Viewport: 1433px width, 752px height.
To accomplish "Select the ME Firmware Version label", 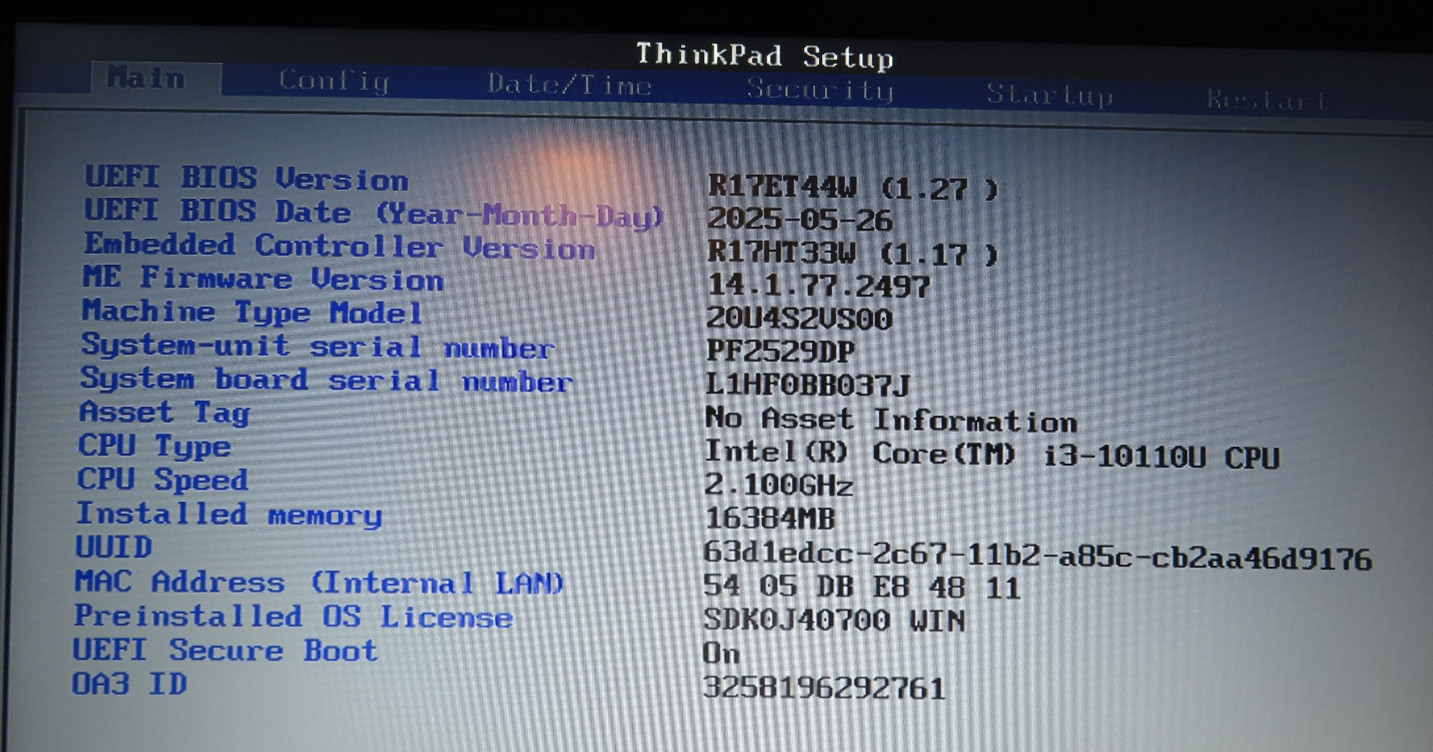I will 262,279.
